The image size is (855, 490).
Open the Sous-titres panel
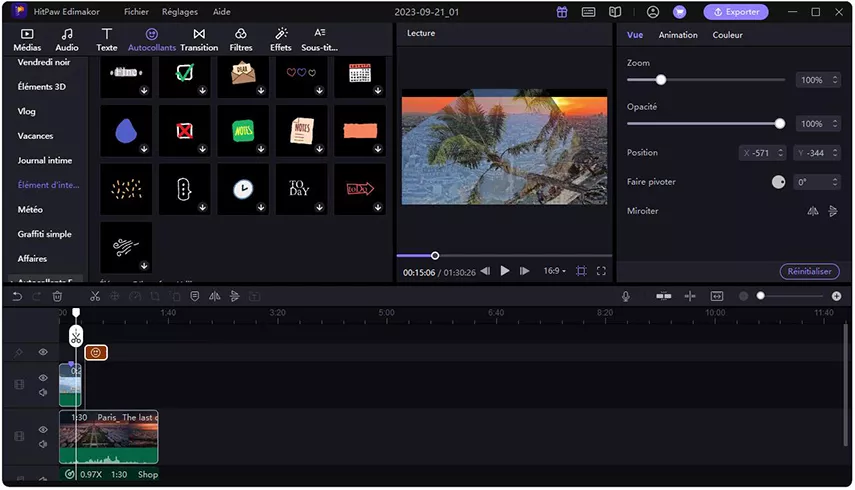pos(320,40)
